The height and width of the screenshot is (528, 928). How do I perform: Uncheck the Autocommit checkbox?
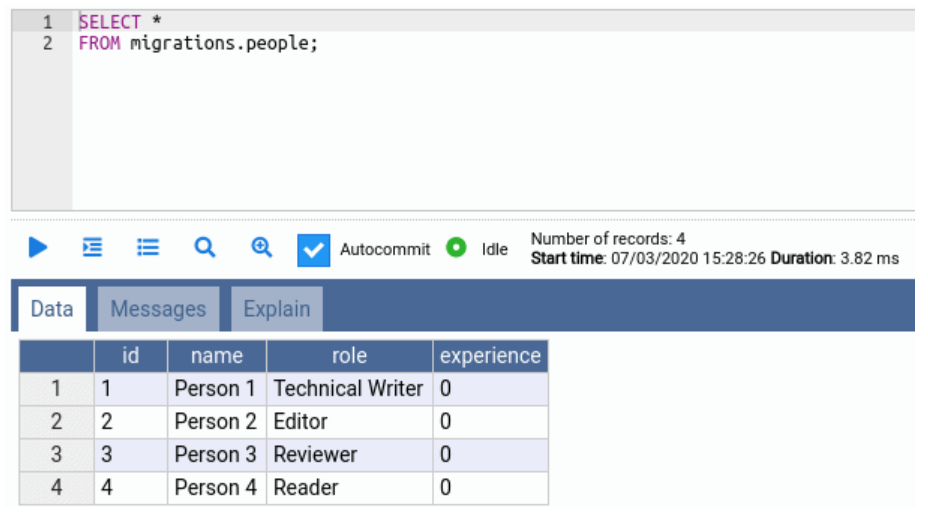[x=314, y=250]
